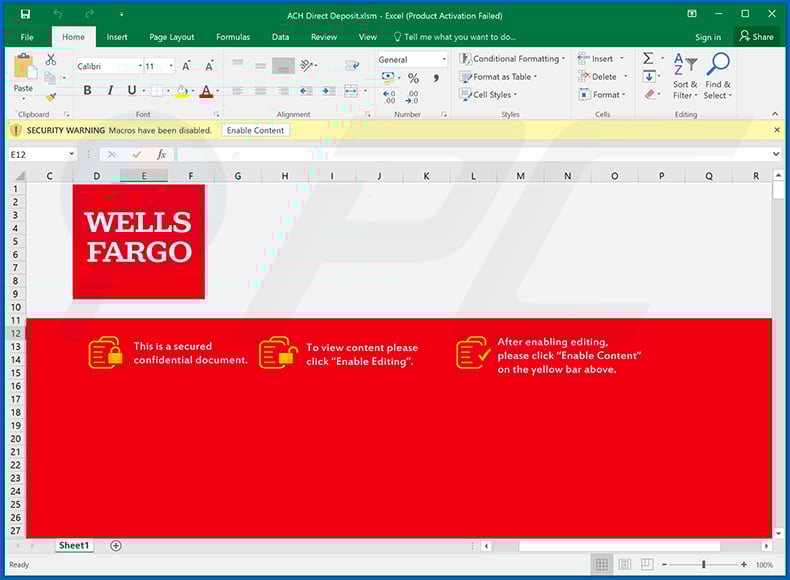This screenshot has height=580, width=790.
Task: Open the General number format dropdown
Action: coord(444,59)
